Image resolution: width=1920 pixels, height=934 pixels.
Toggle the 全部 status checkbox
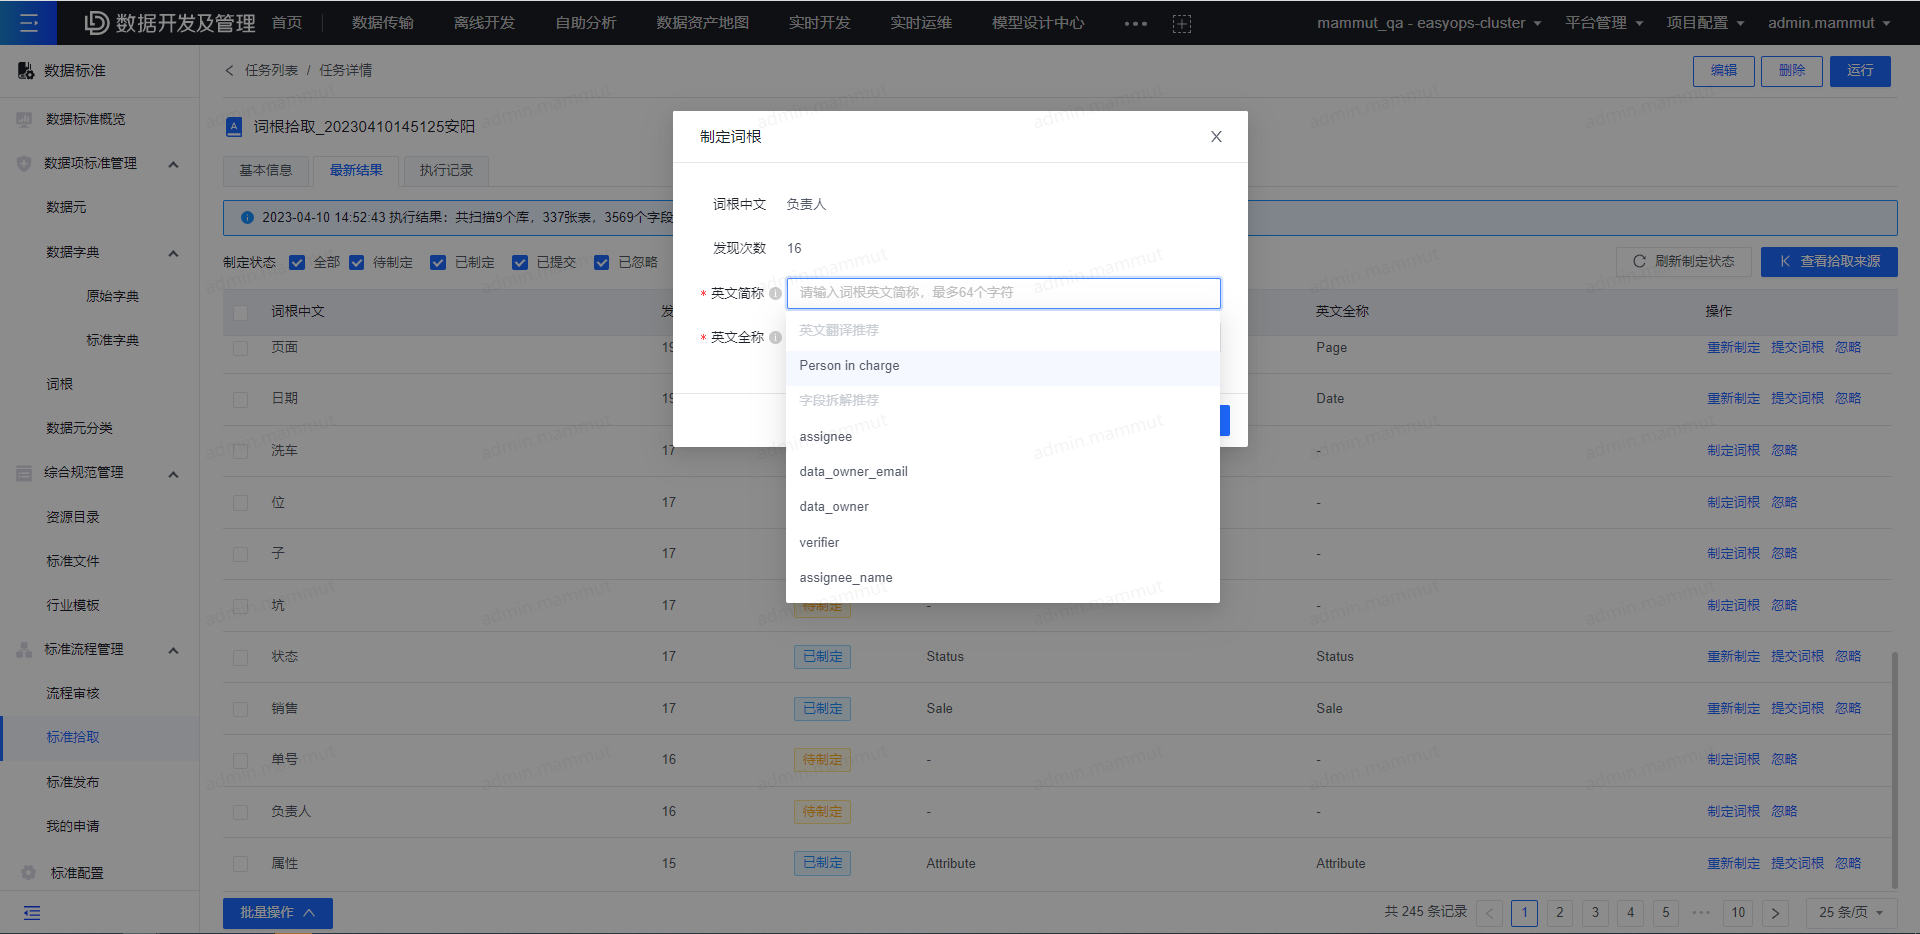pyautogui.click(x=297, y=262)
